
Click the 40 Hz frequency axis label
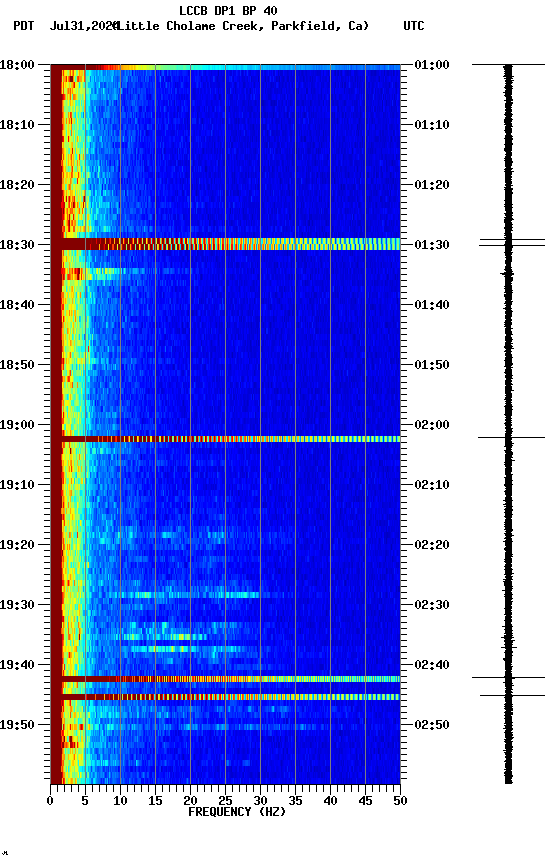point(330,801)
